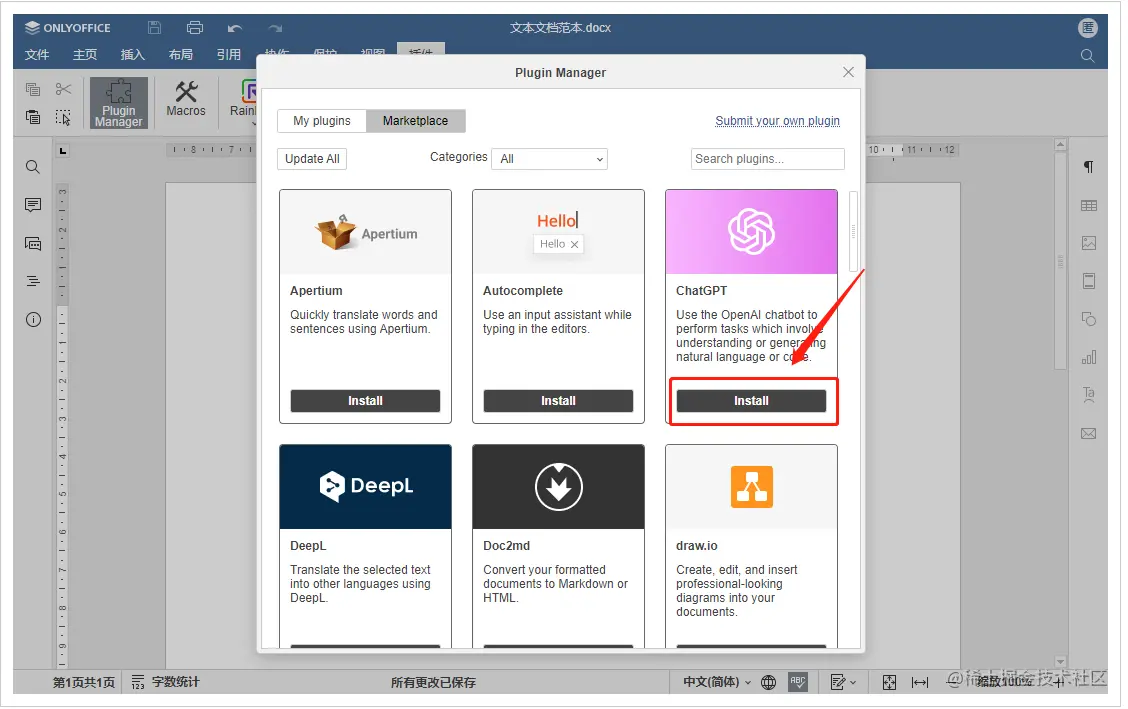The height and width of the screenshot is (709, 1128).
Task: Open the Autocomplete plugin card image
Action: [558, 232]
